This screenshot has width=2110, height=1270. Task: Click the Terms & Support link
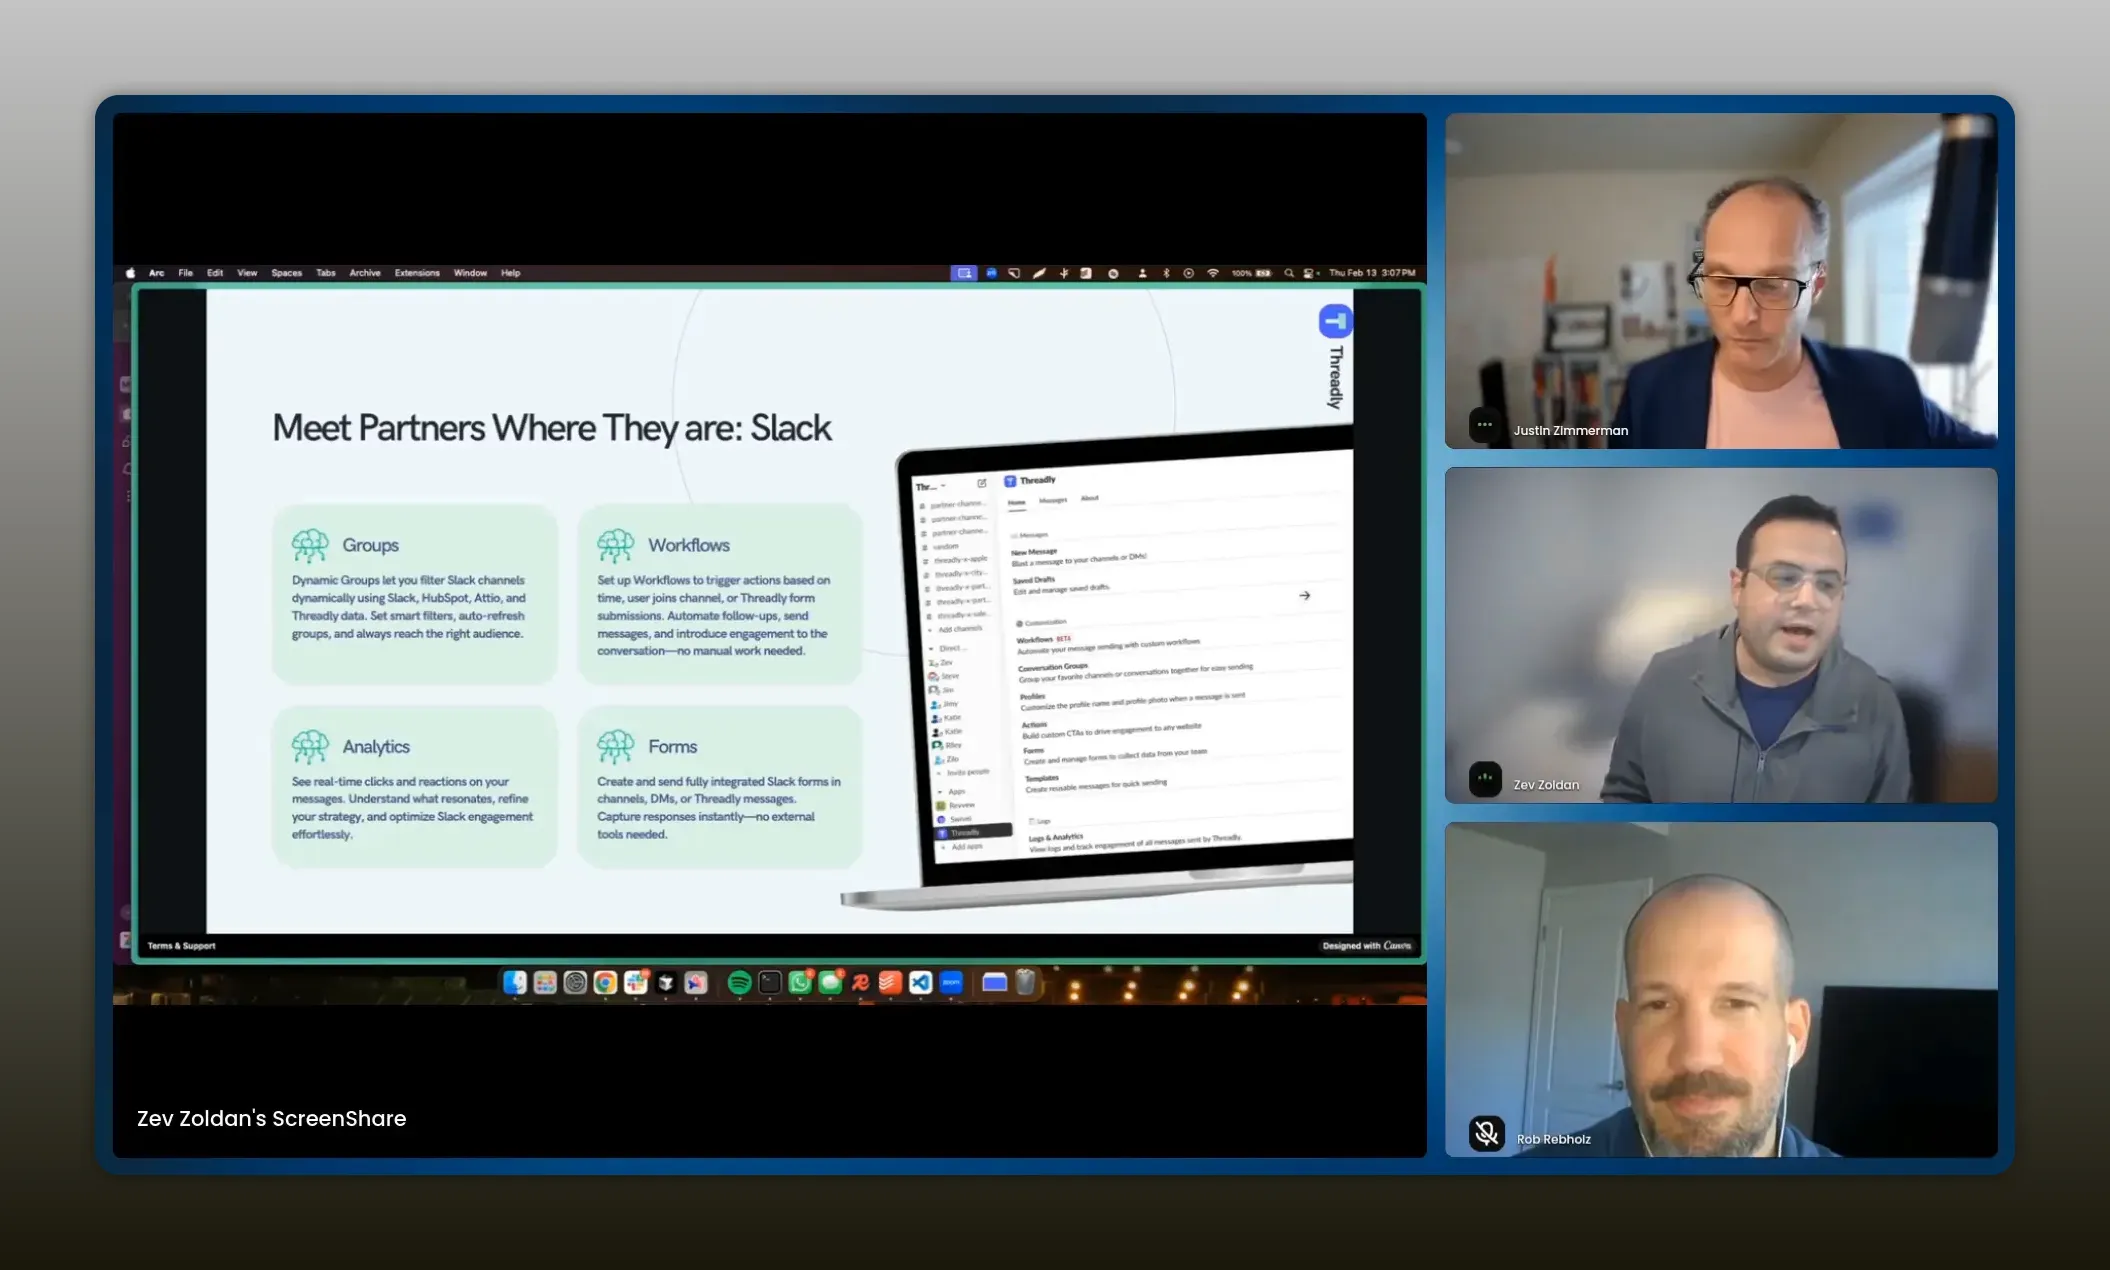(x=181, y=946)
